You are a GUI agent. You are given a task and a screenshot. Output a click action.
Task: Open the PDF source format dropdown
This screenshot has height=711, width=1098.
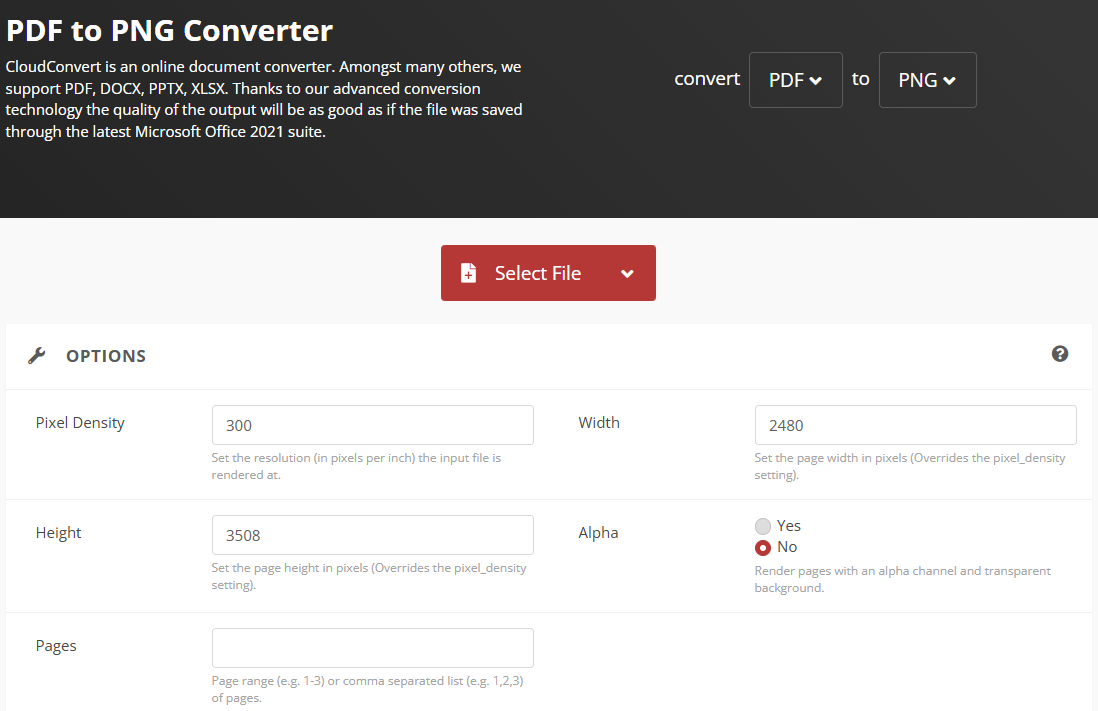[x=795, y=80]
